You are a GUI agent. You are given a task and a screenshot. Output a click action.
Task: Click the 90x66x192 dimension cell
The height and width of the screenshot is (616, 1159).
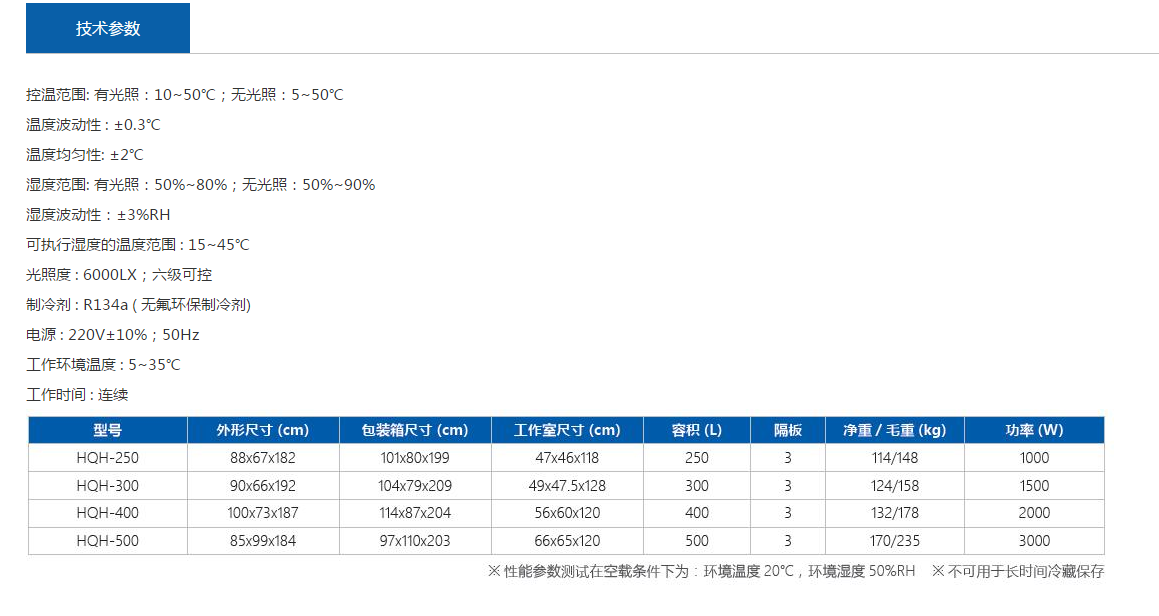263,486
